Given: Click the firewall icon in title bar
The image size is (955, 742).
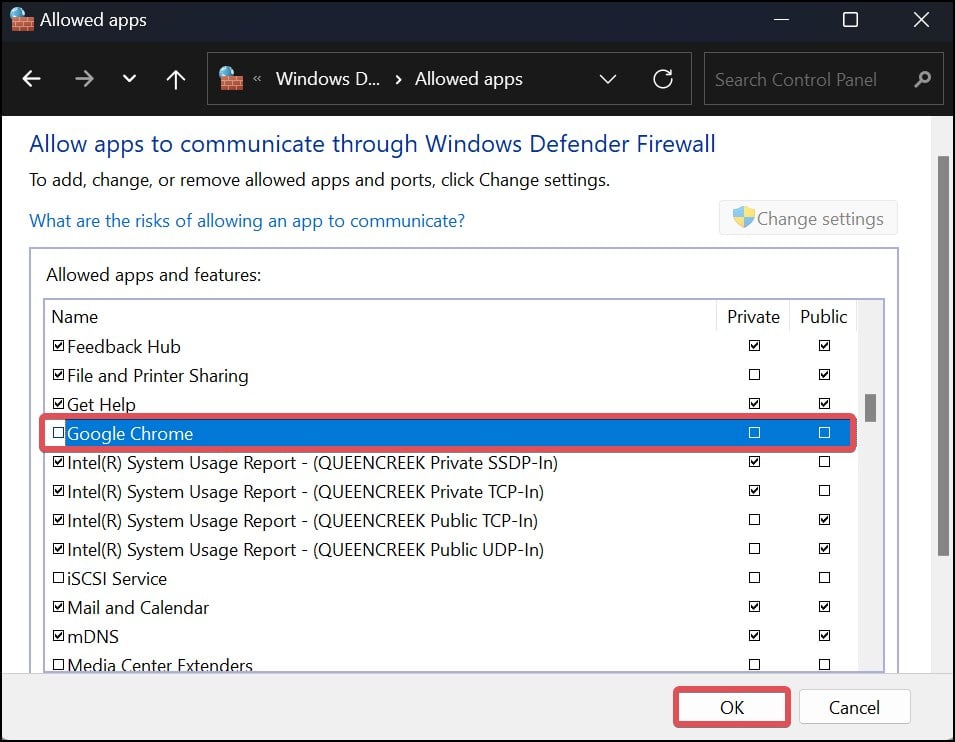Looking at the screenshot, I should click(22, 19).
